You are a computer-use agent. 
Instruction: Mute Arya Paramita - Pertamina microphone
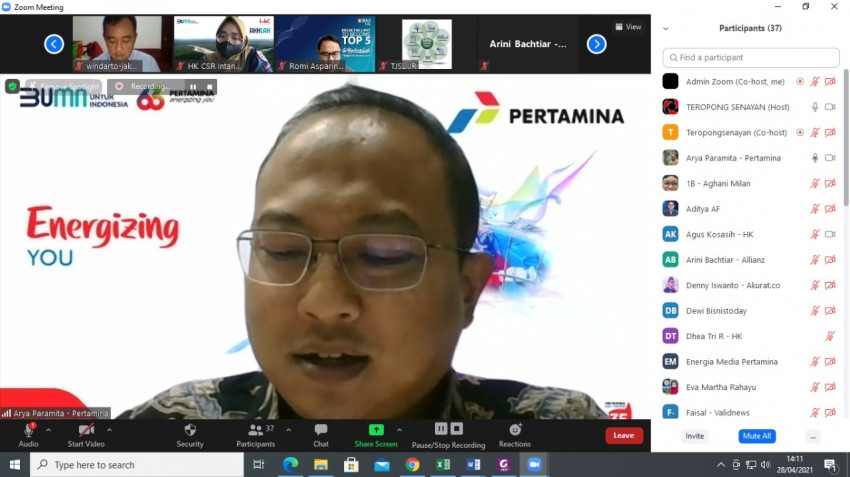[x=815, y=158]
